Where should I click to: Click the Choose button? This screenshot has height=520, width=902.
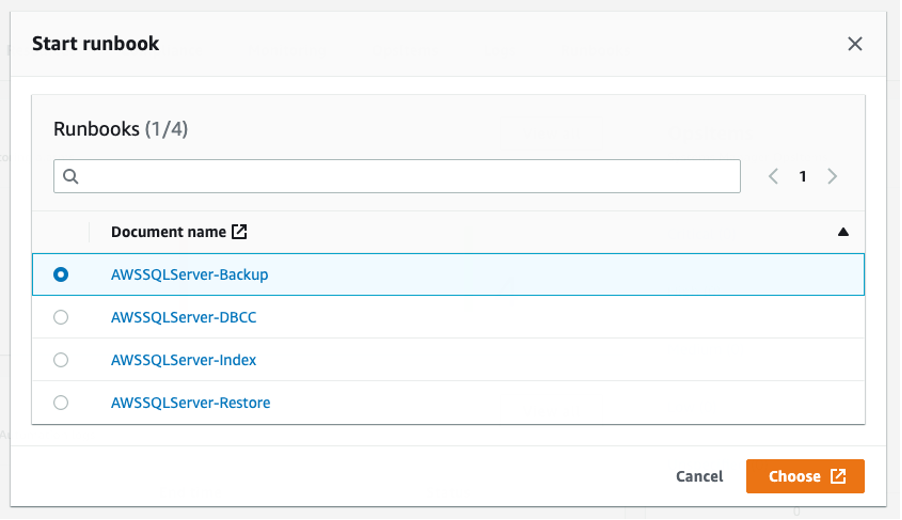click(805, 476)
